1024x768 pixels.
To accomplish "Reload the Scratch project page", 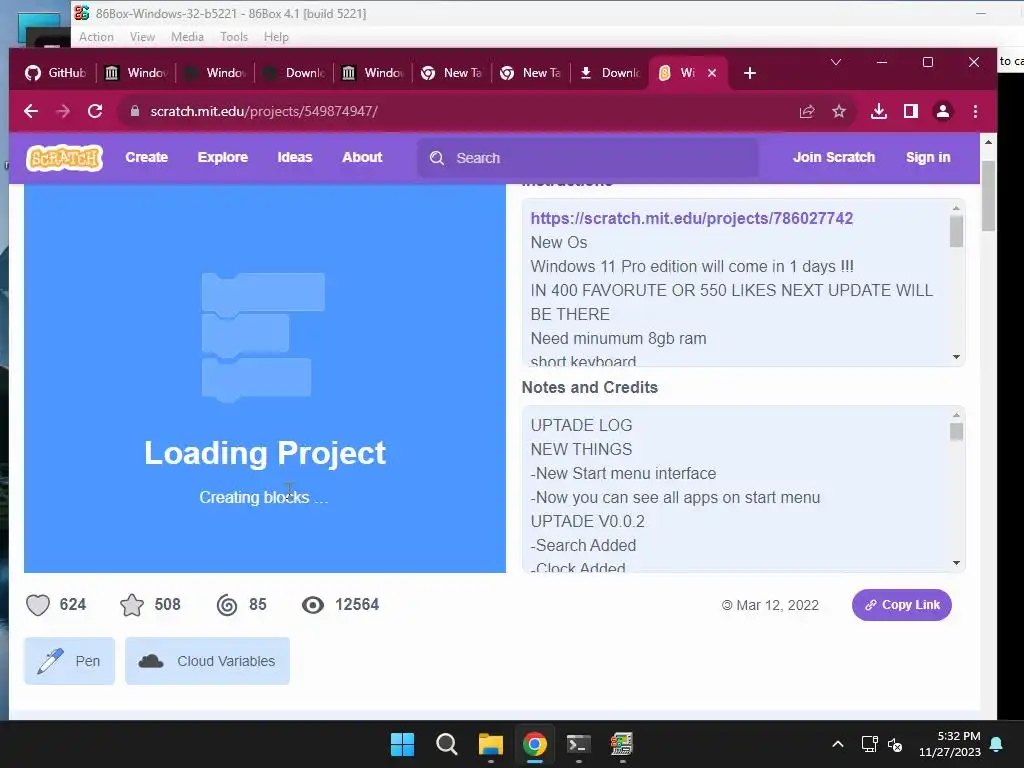I will coord(95,111).
